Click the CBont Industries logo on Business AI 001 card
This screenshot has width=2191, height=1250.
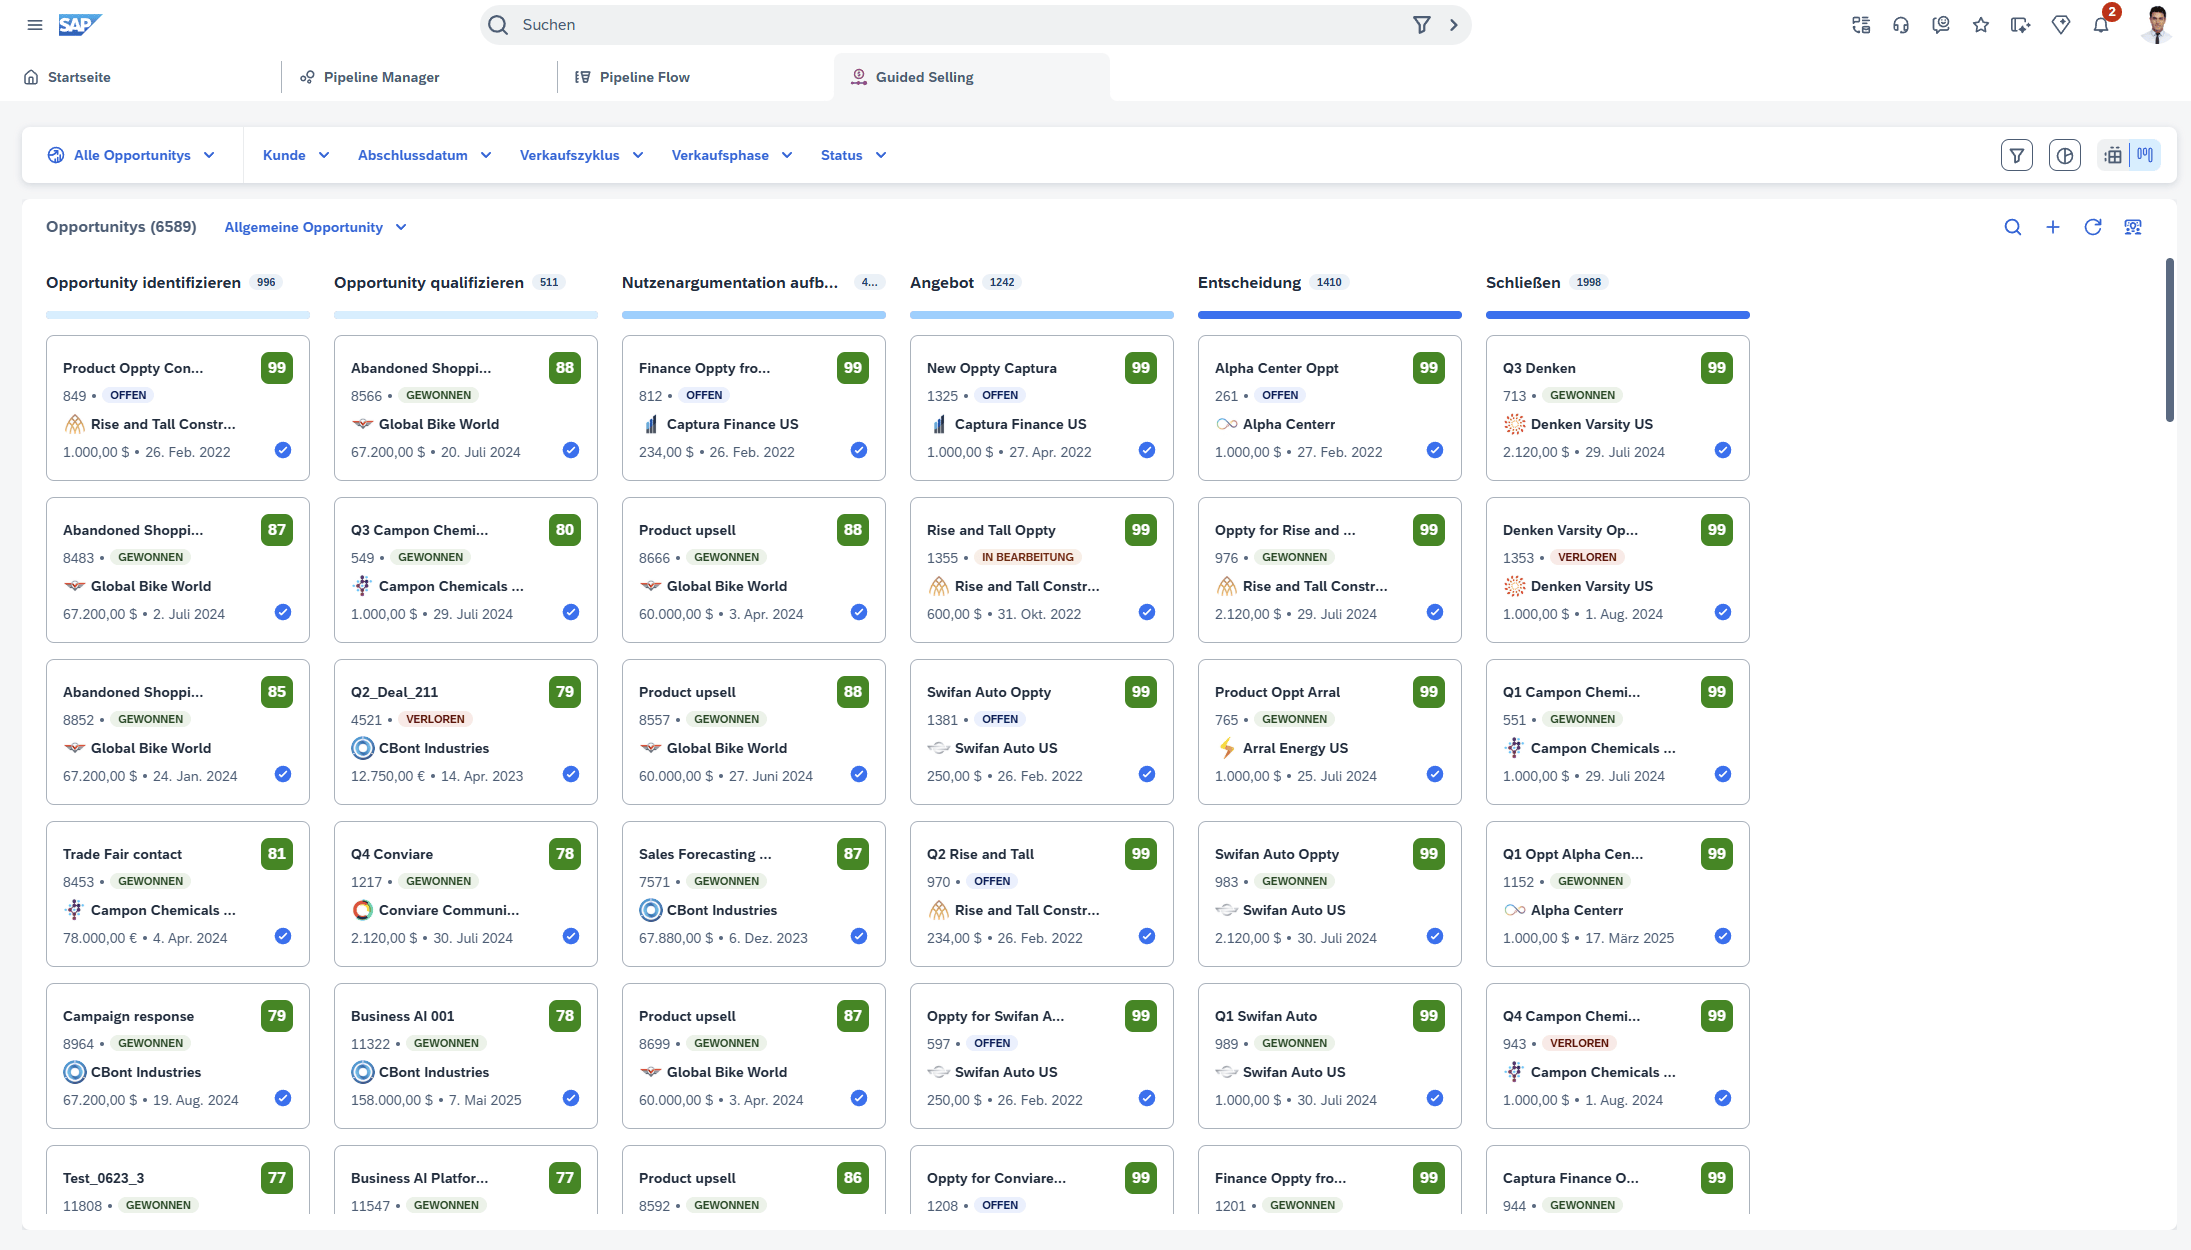point(363,1072)
